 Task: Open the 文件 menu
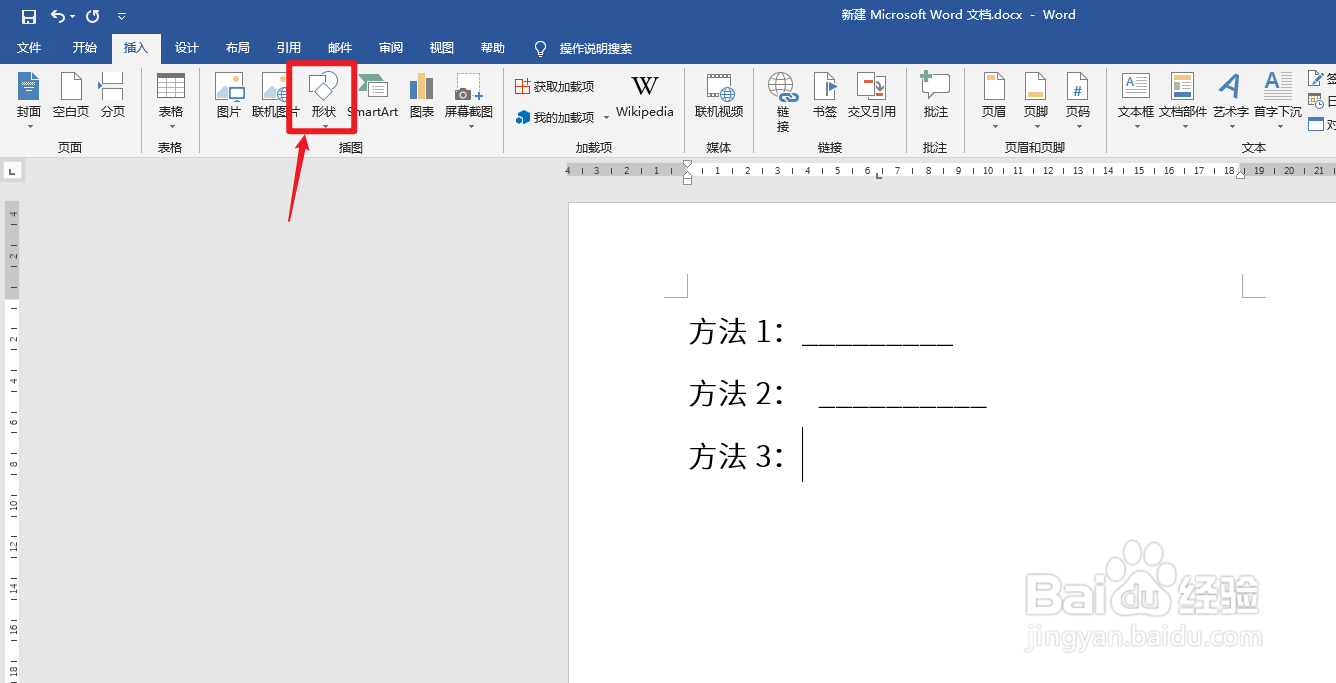[29, 47]
